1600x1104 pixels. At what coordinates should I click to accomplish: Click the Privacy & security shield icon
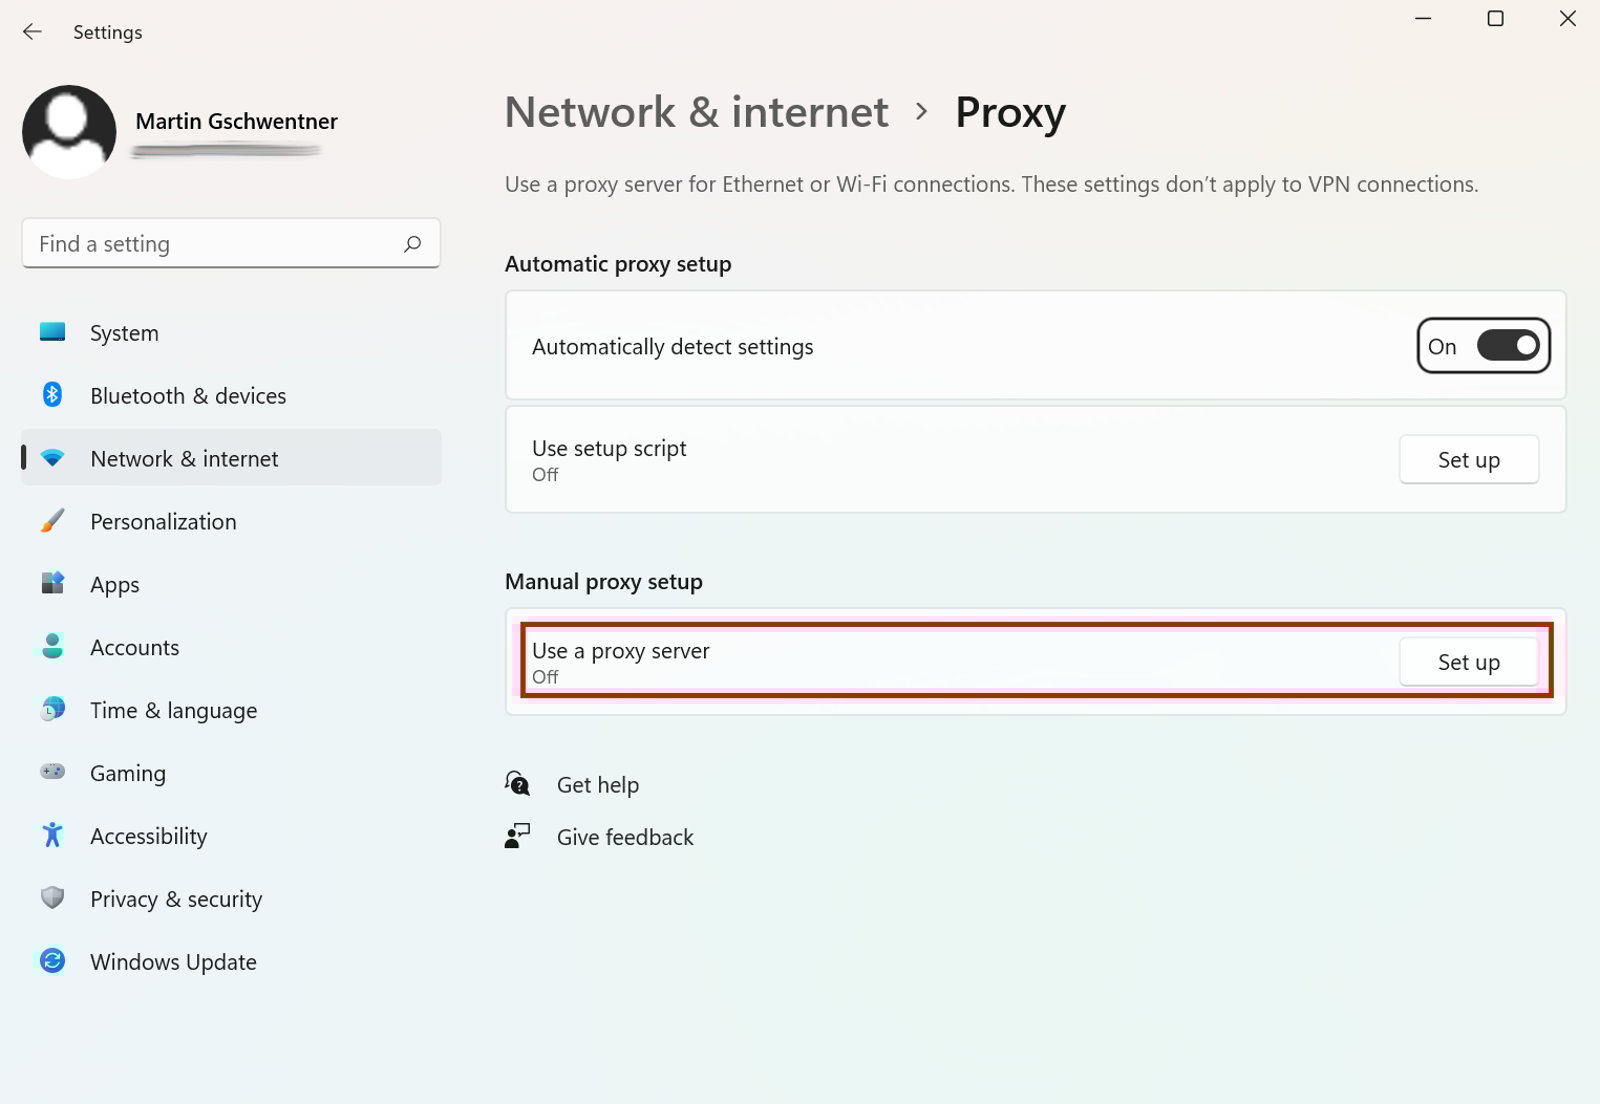52,898
